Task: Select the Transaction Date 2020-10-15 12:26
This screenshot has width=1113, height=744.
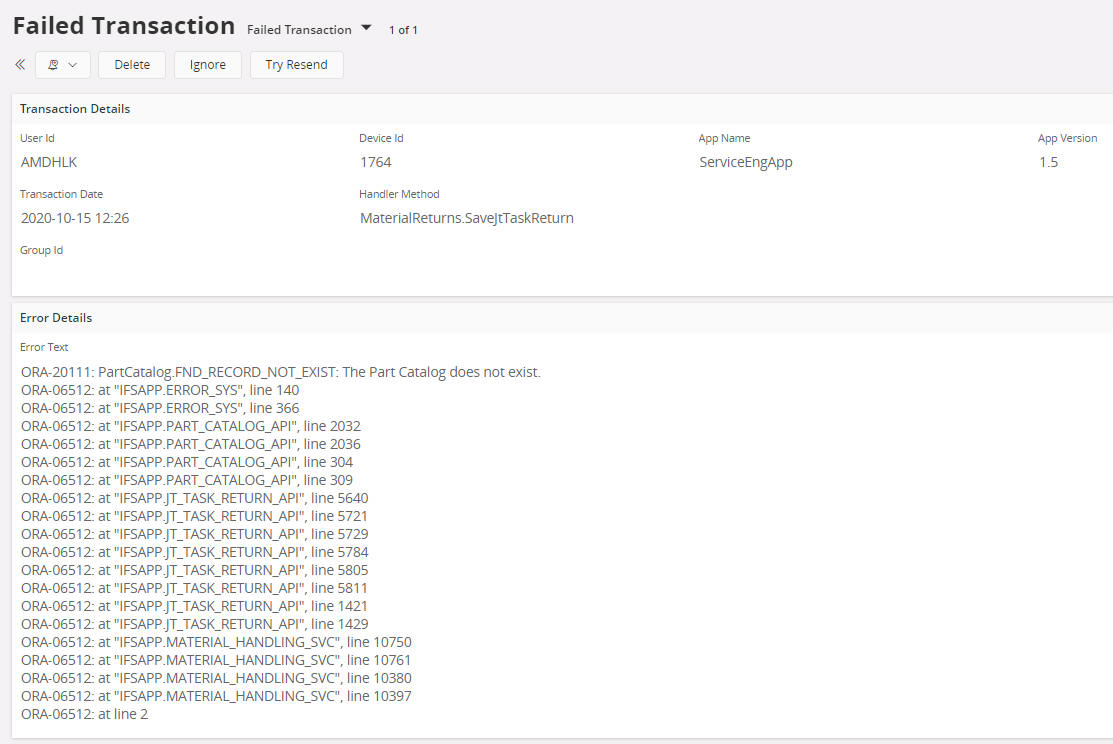Action: pos(75,218)
